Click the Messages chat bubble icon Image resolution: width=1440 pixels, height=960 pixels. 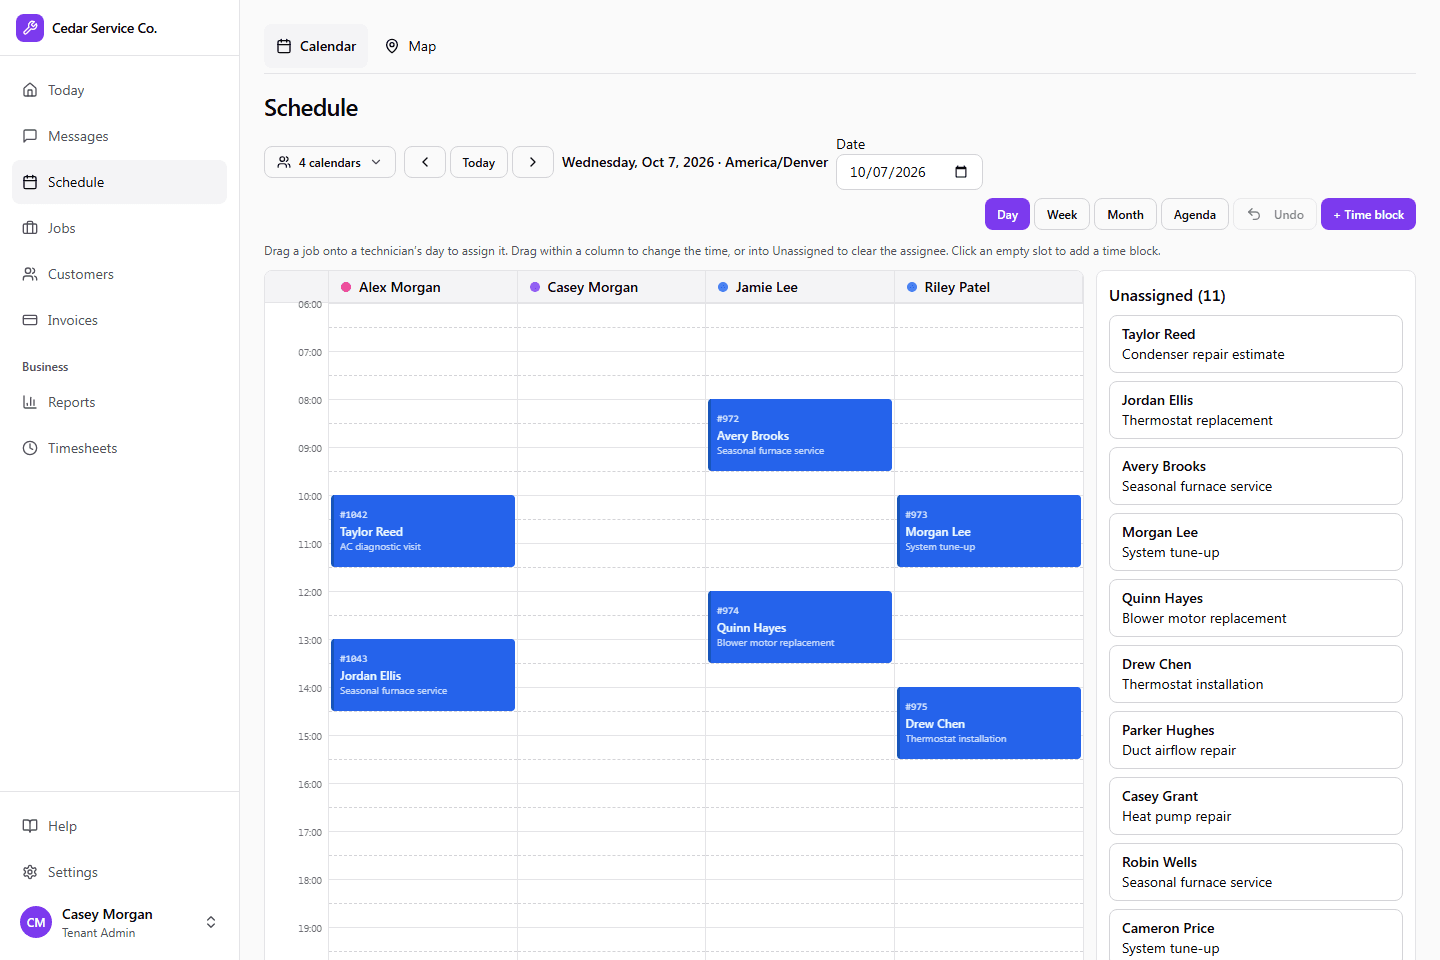30,136
